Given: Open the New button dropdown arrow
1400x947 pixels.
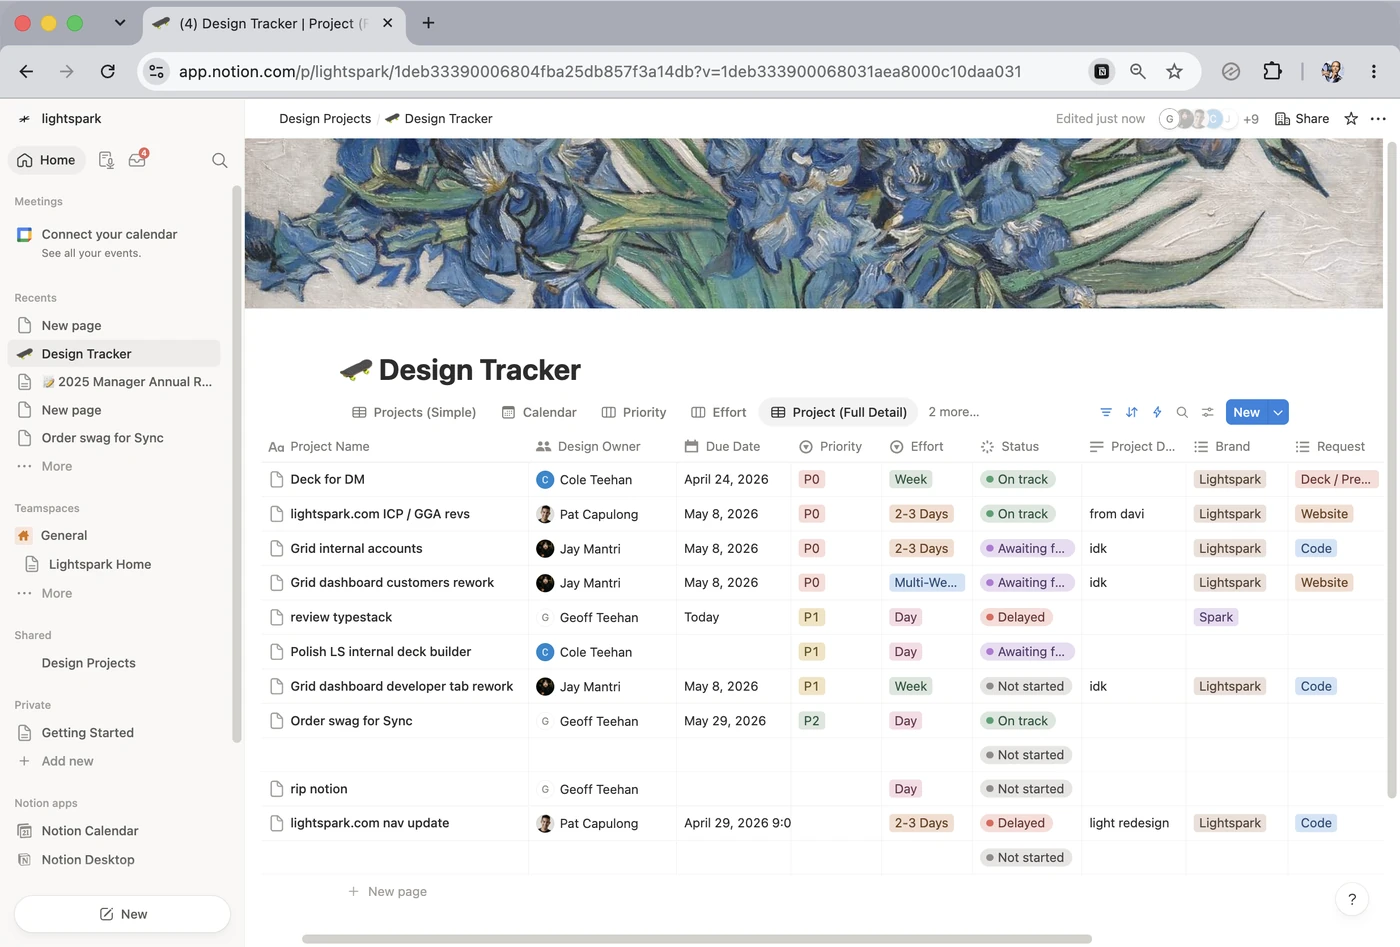Looking at the screenshot, I should 1278,412.
